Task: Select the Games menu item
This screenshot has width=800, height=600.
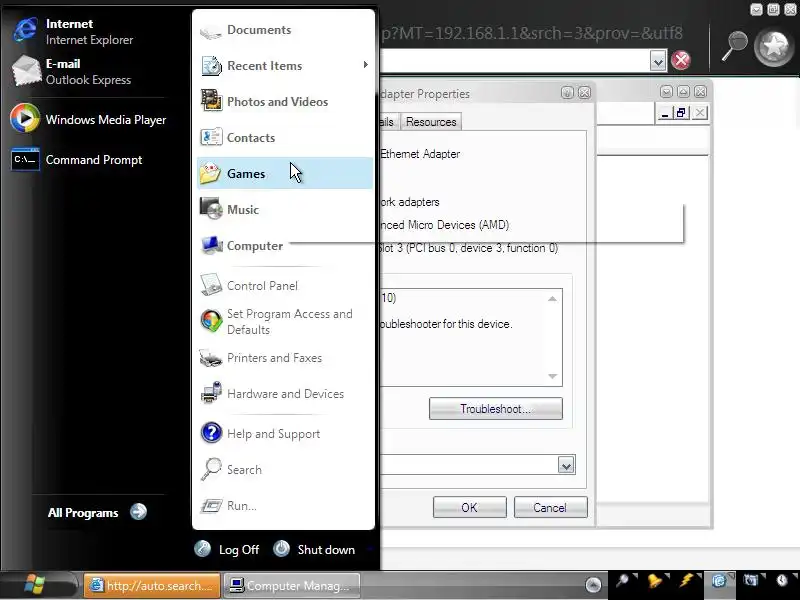Action: tap(285, 173)
